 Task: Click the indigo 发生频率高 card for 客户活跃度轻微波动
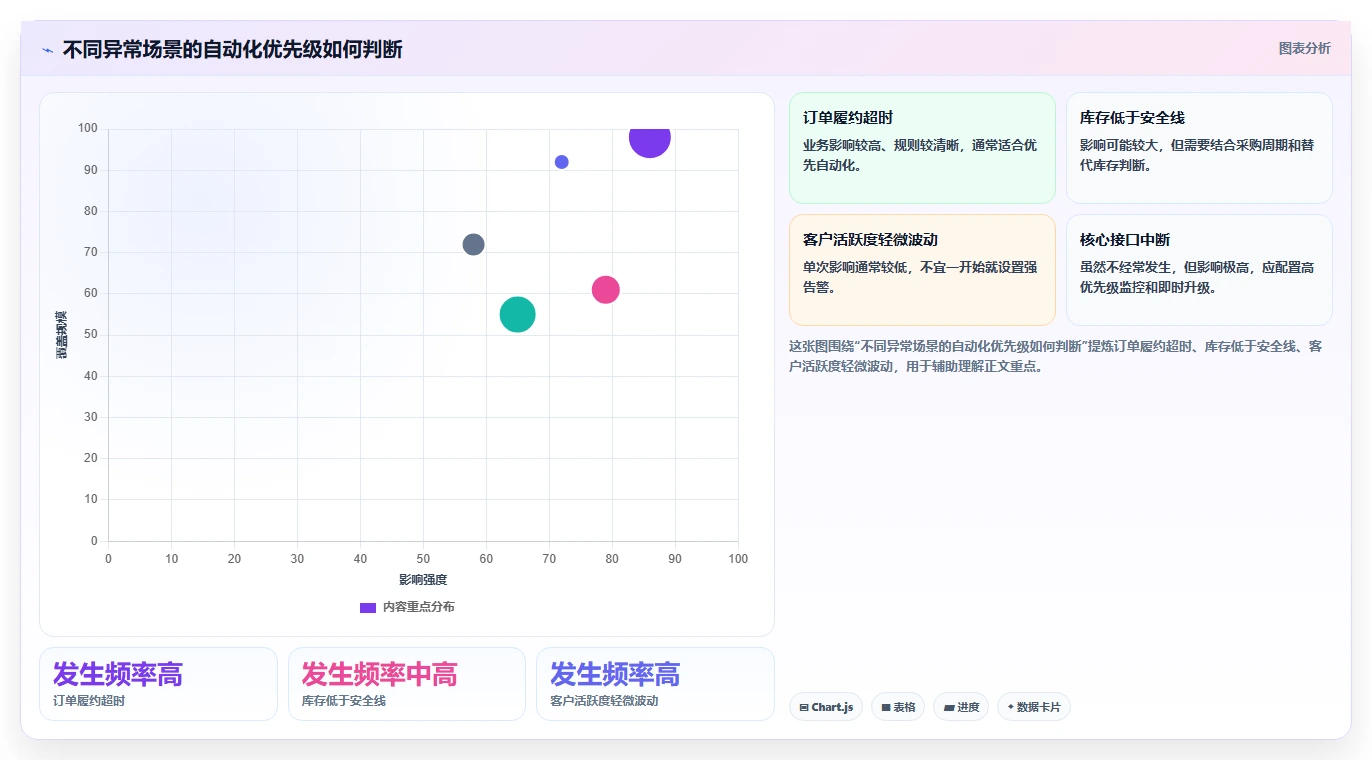click(x=655, y=684)
